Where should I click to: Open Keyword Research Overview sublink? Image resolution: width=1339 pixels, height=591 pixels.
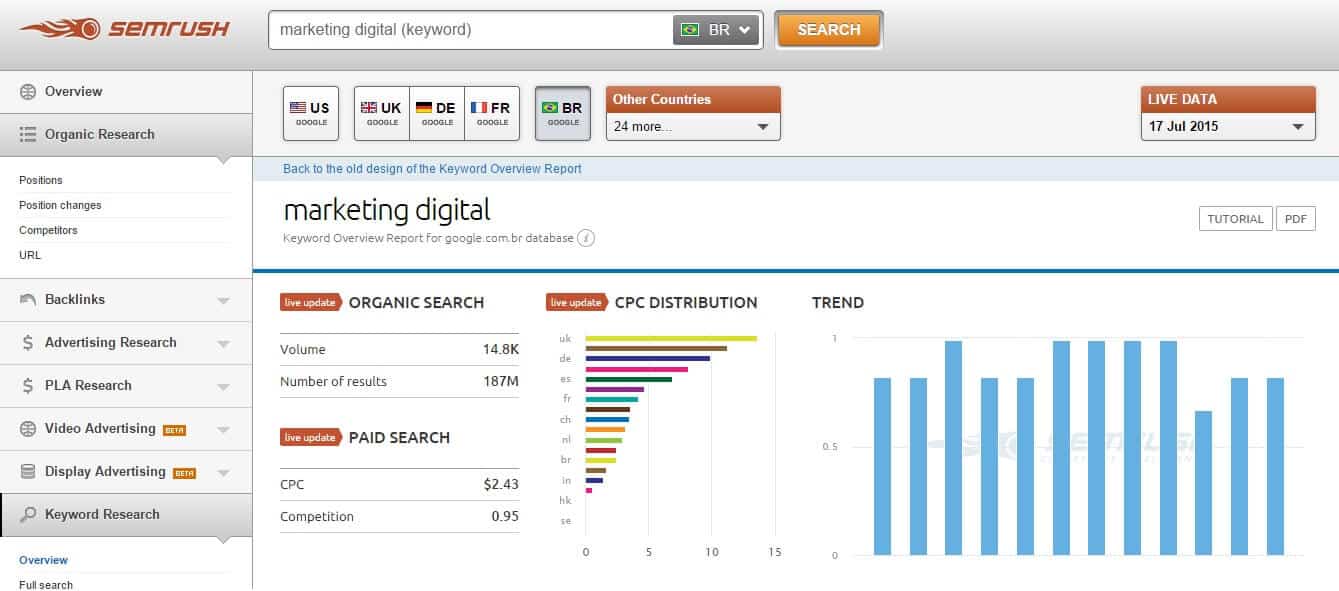pyautogui.click(x=44, y=560)
